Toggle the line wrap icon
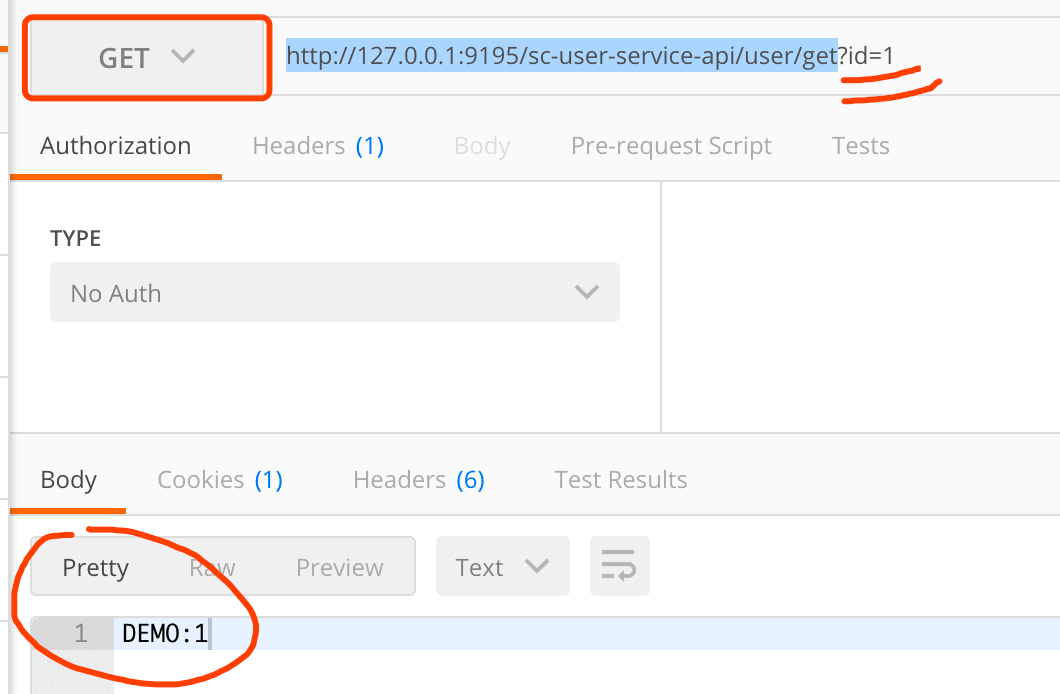This screenshot has height=694, width=1060. (x=619, y=566)
